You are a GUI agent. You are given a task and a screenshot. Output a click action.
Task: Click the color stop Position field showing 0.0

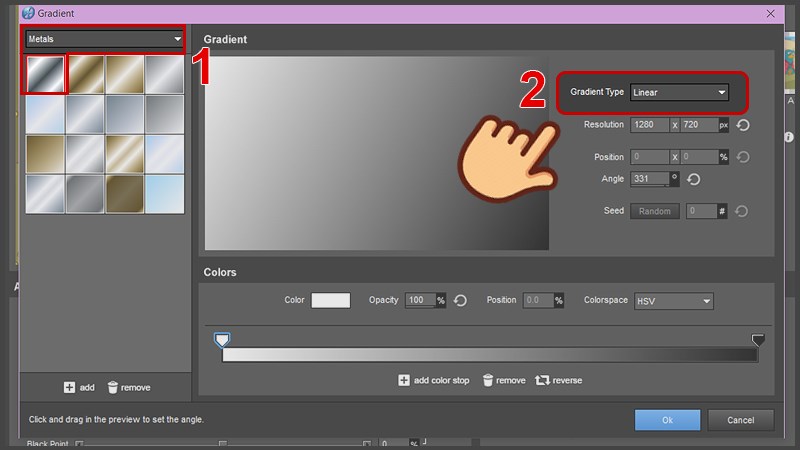538,300
